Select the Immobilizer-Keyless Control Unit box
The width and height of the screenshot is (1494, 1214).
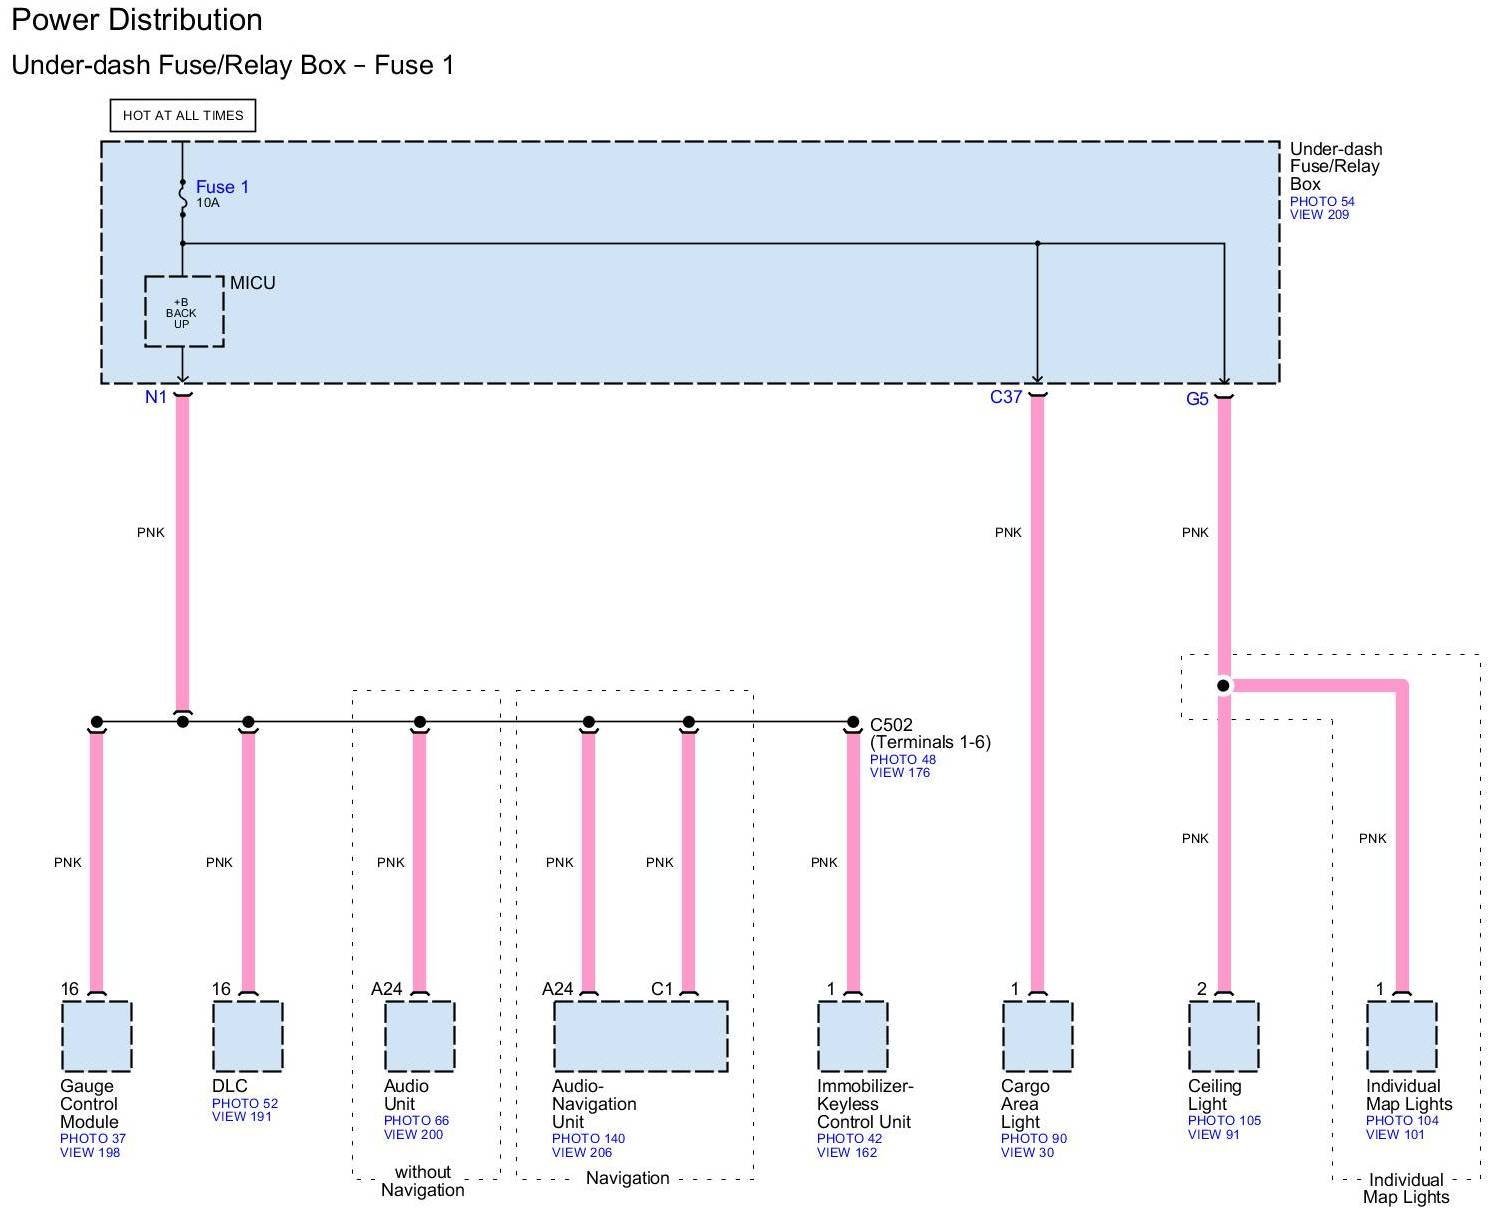coord(852,1036)
